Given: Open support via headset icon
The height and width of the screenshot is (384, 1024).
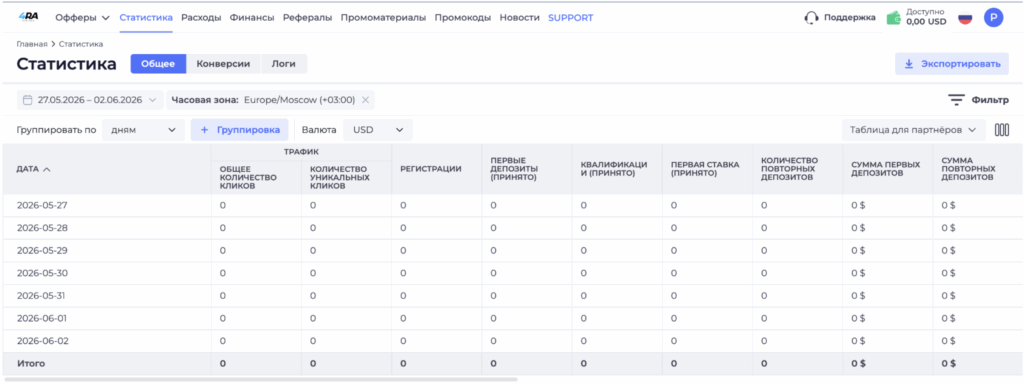Looking at the screenshot, I should point(811,18).
